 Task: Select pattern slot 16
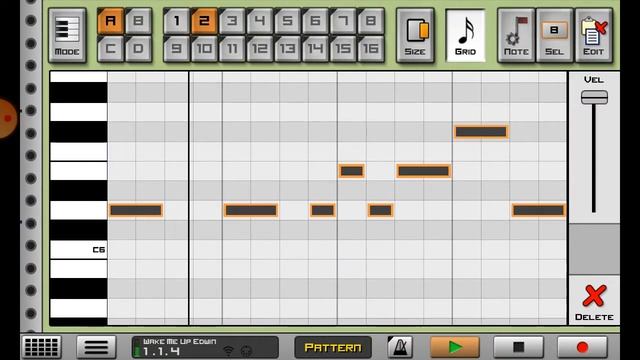pos(371,49)
